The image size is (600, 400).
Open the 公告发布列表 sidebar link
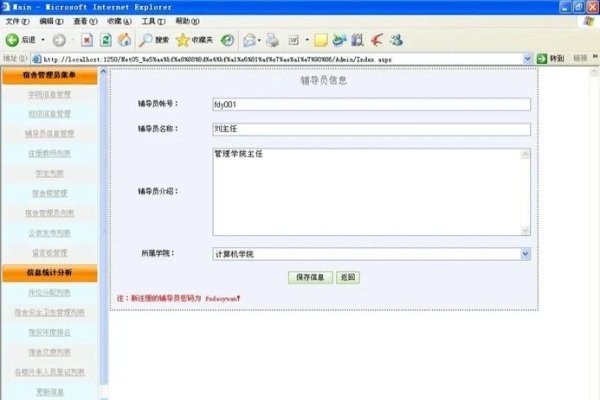pyautogui.click(x=49, y=233)
